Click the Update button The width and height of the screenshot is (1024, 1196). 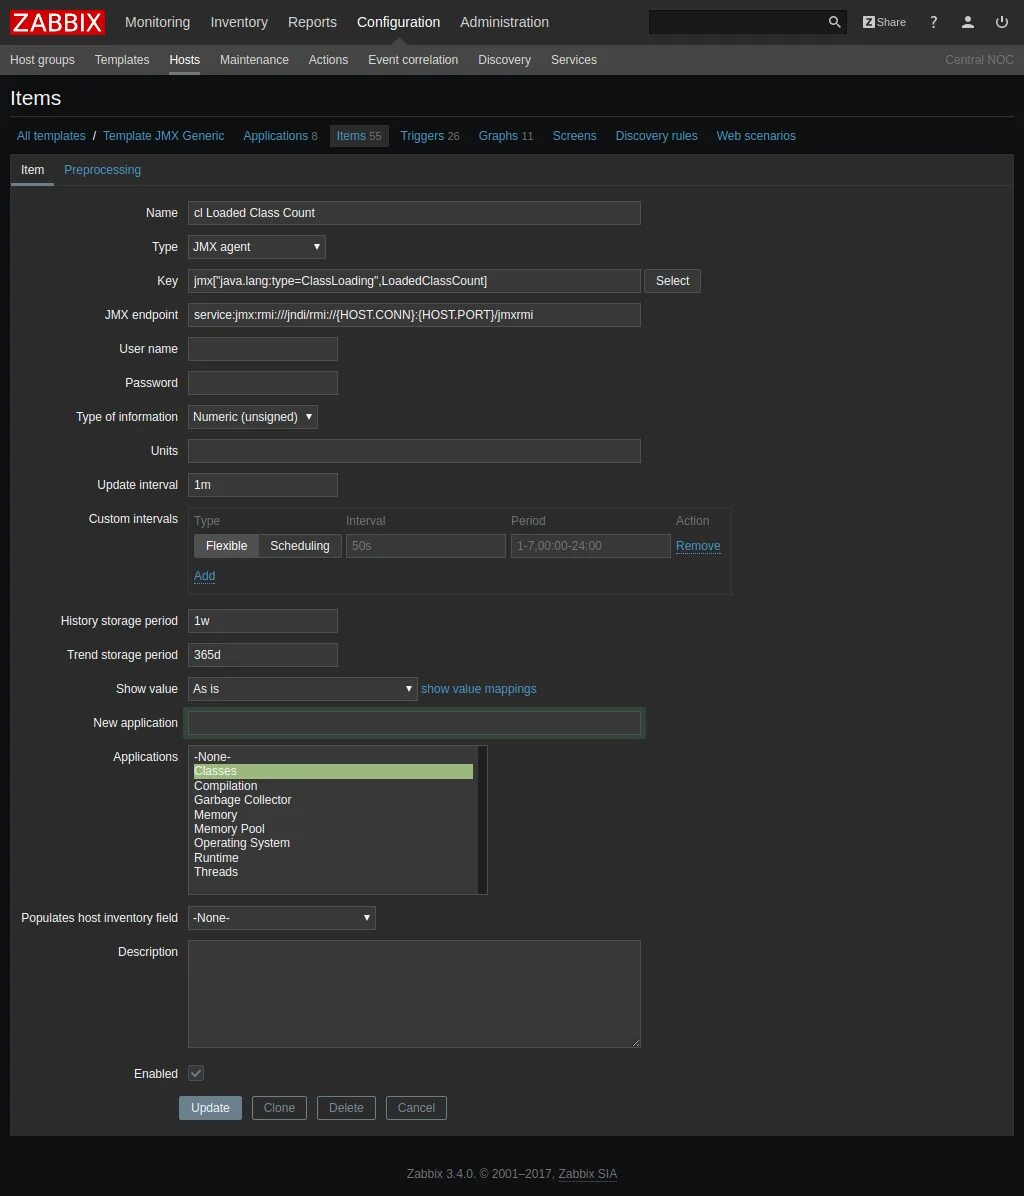pyautogui.click(x=210, y=1108)
